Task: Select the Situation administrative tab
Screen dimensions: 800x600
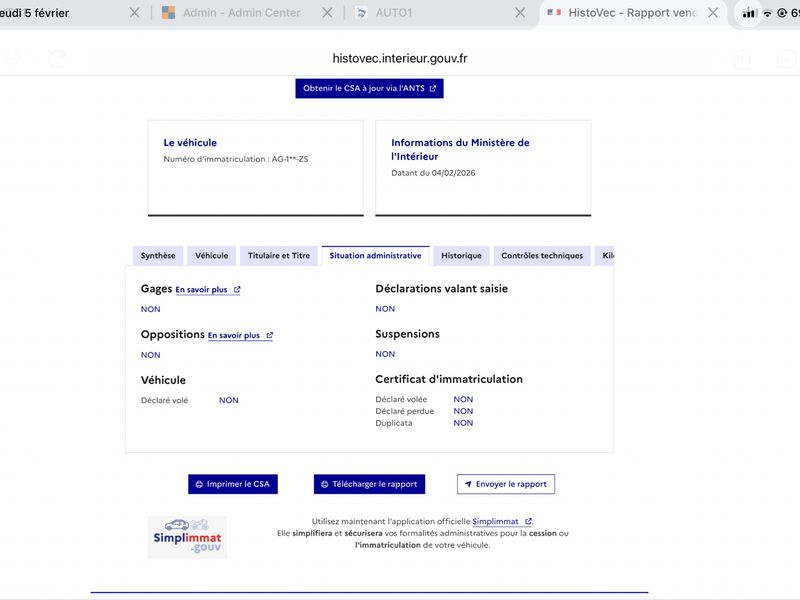Action: point(376,256)
